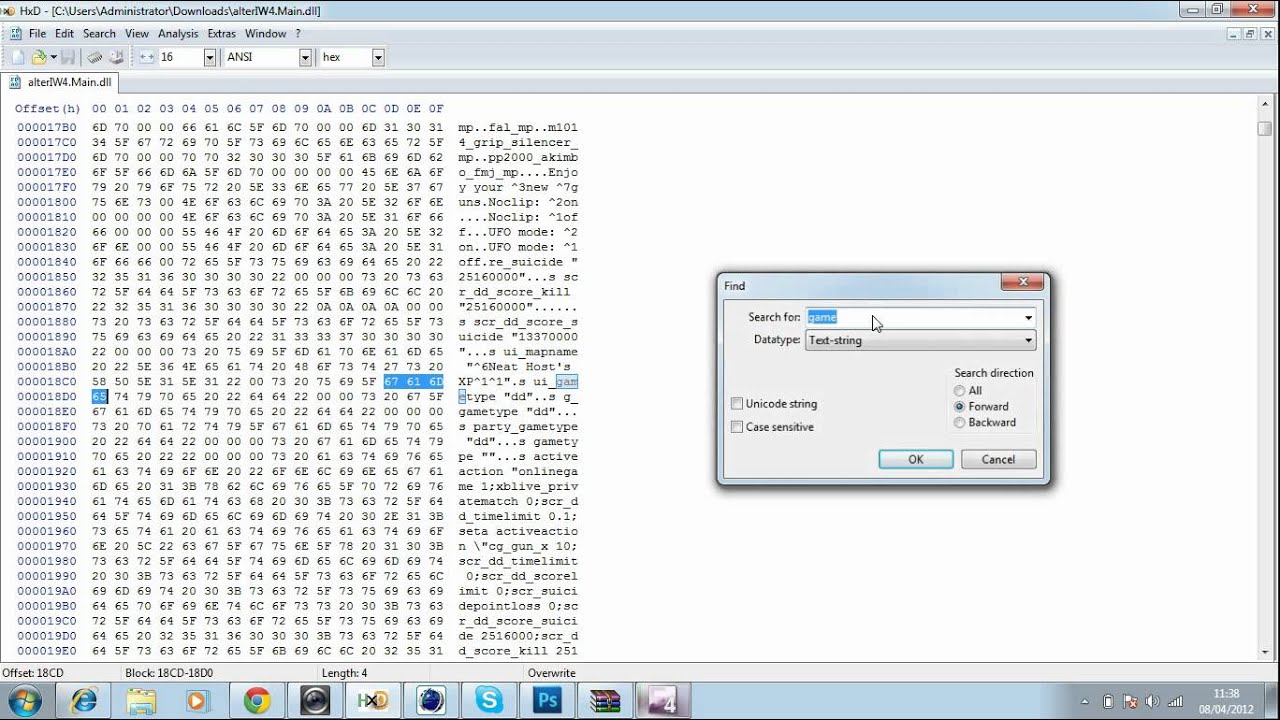
Task: Switch to HxD taskbar icon
Action: point(373,701)
